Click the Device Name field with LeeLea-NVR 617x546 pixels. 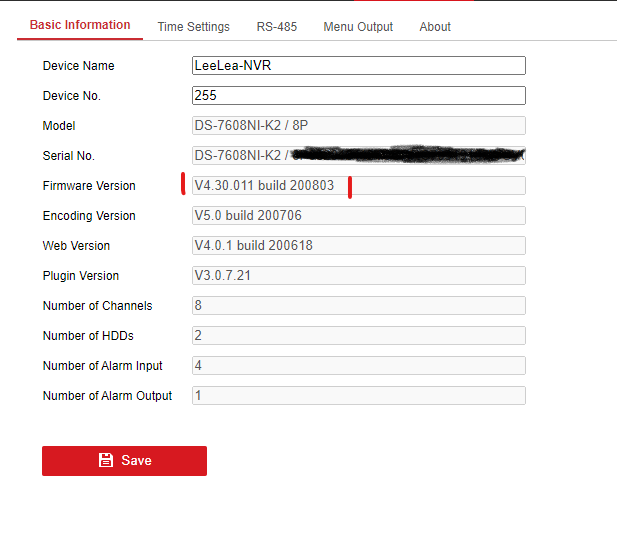point(358,66)
